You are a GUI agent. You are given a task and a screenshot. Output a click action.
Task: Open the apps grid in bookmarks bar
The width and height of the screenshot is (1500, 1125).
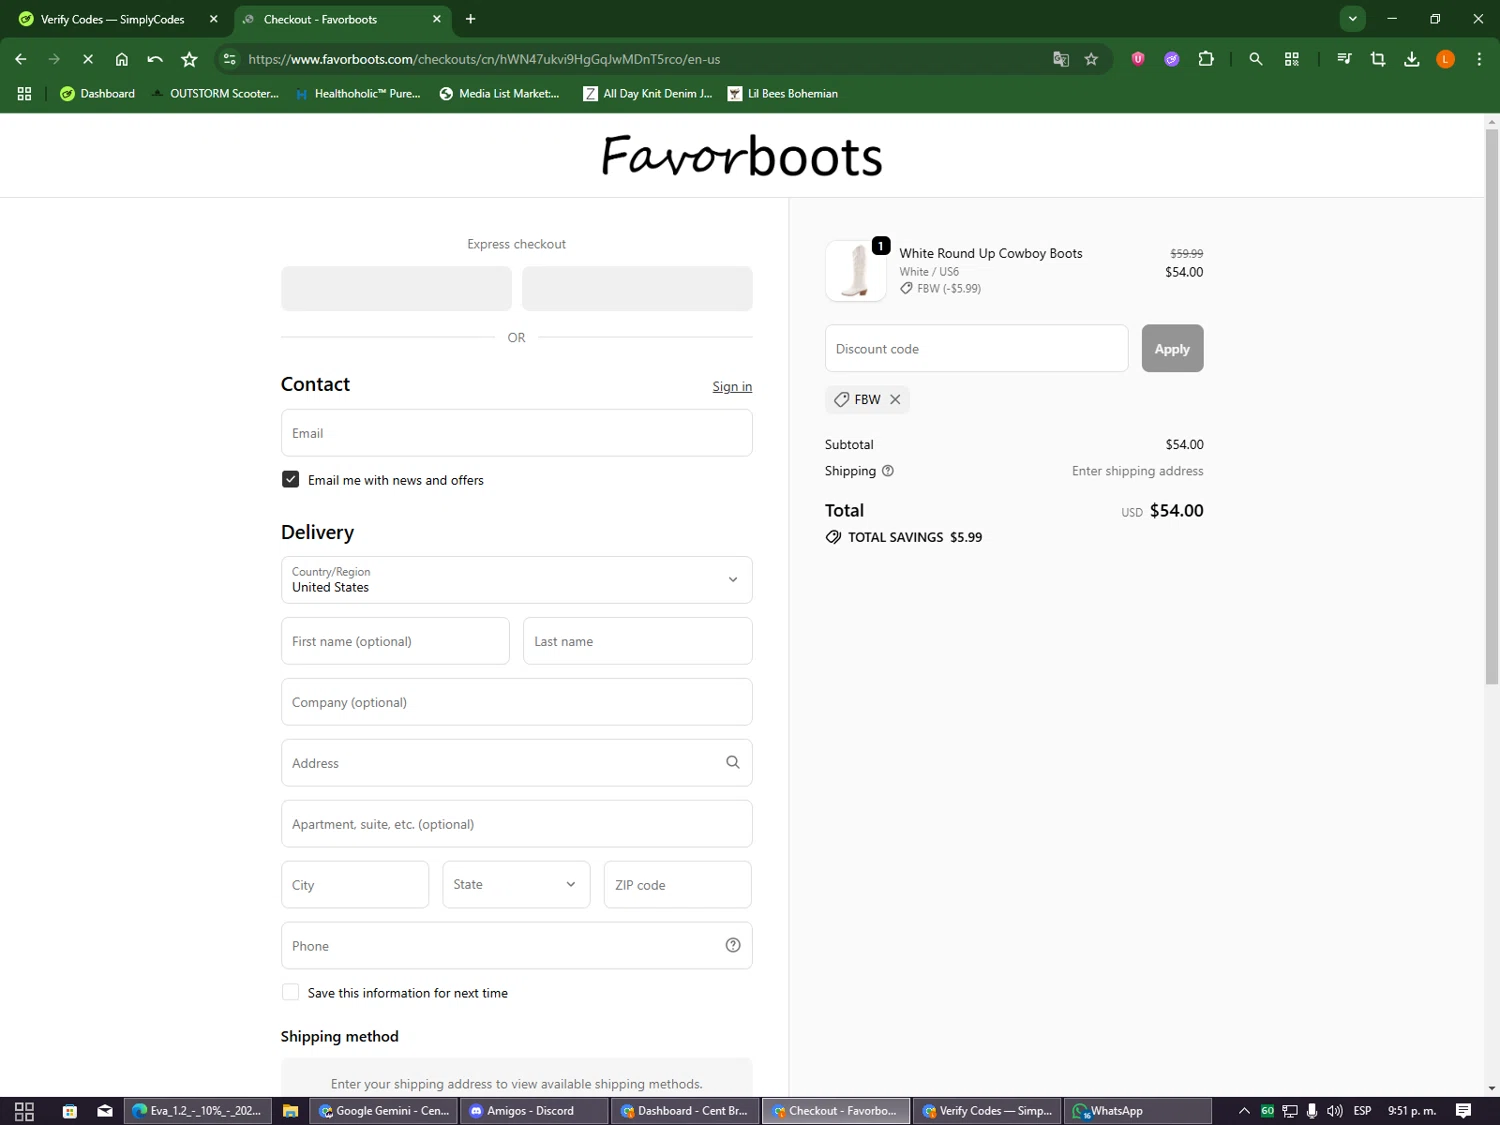(24, 93)
